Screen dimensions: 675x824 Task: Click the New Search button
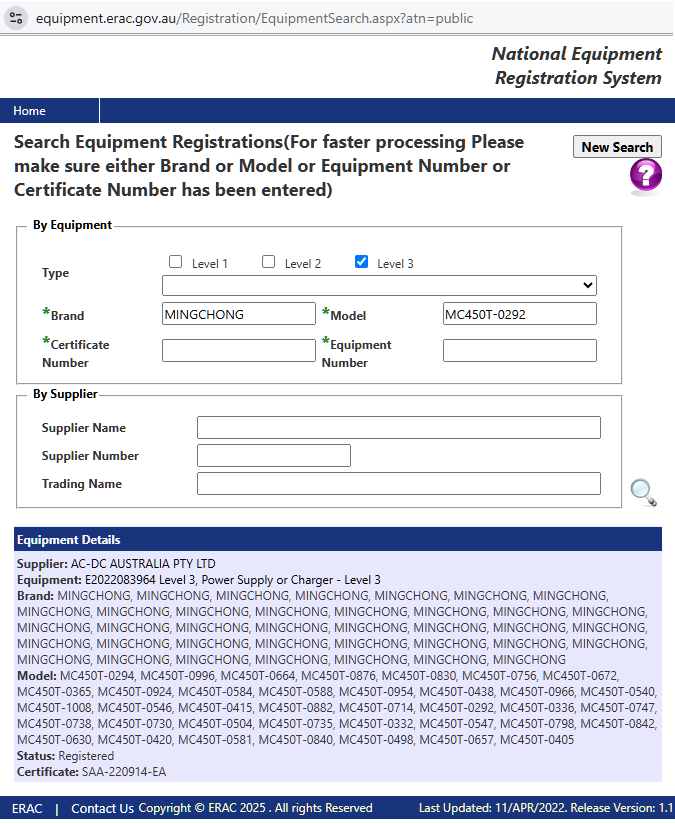[x=617, y=147]
